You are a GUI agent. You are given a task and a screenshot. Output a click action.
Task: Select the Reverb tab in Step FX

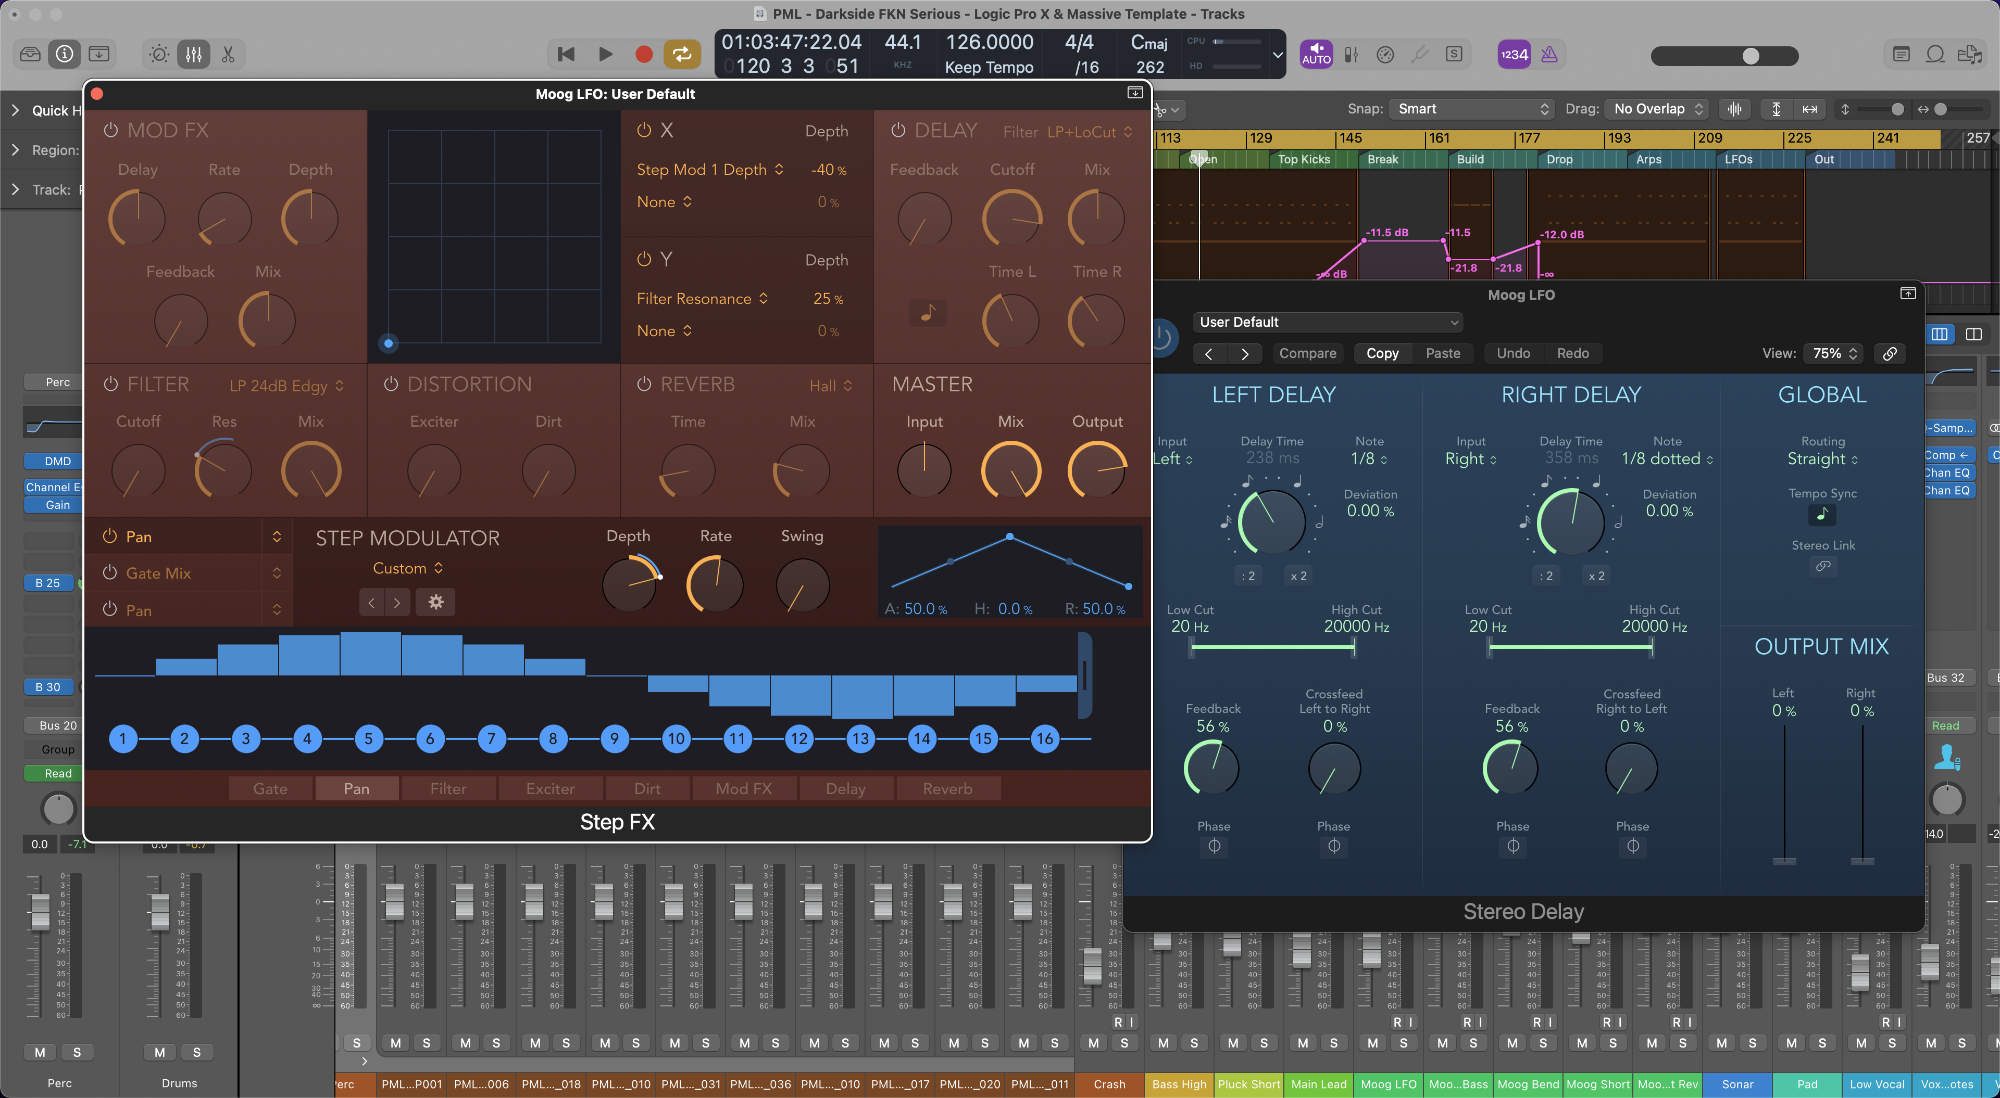(947, 788)
